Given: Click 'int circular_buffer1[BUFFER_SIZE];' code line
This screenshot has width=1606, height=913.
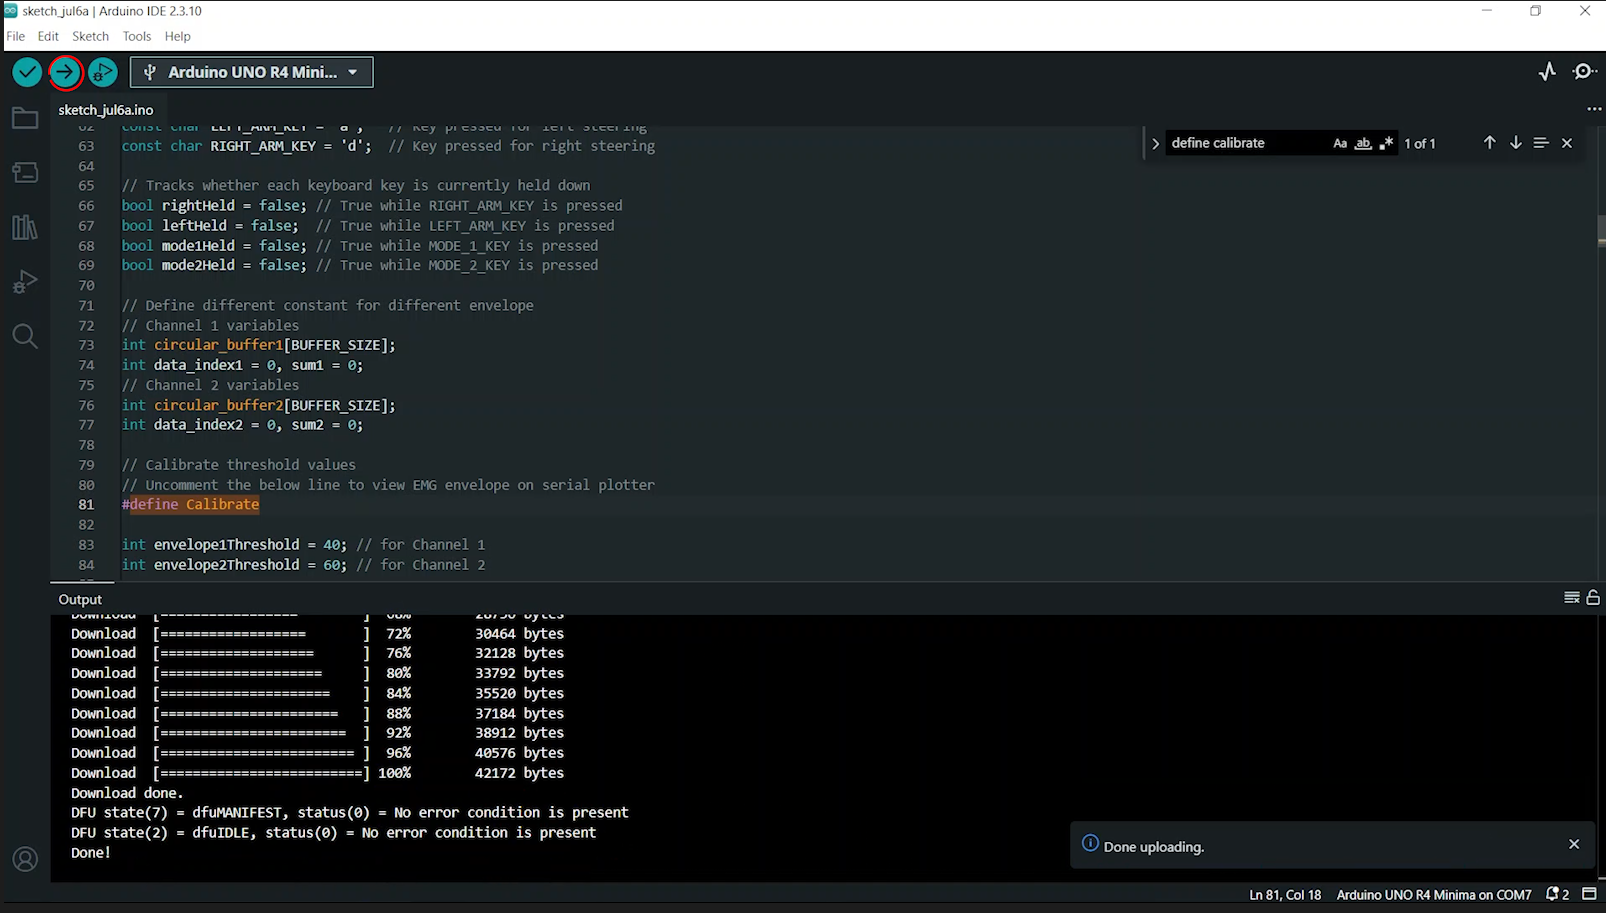Looking at the screenshot, I should [258, 345].
